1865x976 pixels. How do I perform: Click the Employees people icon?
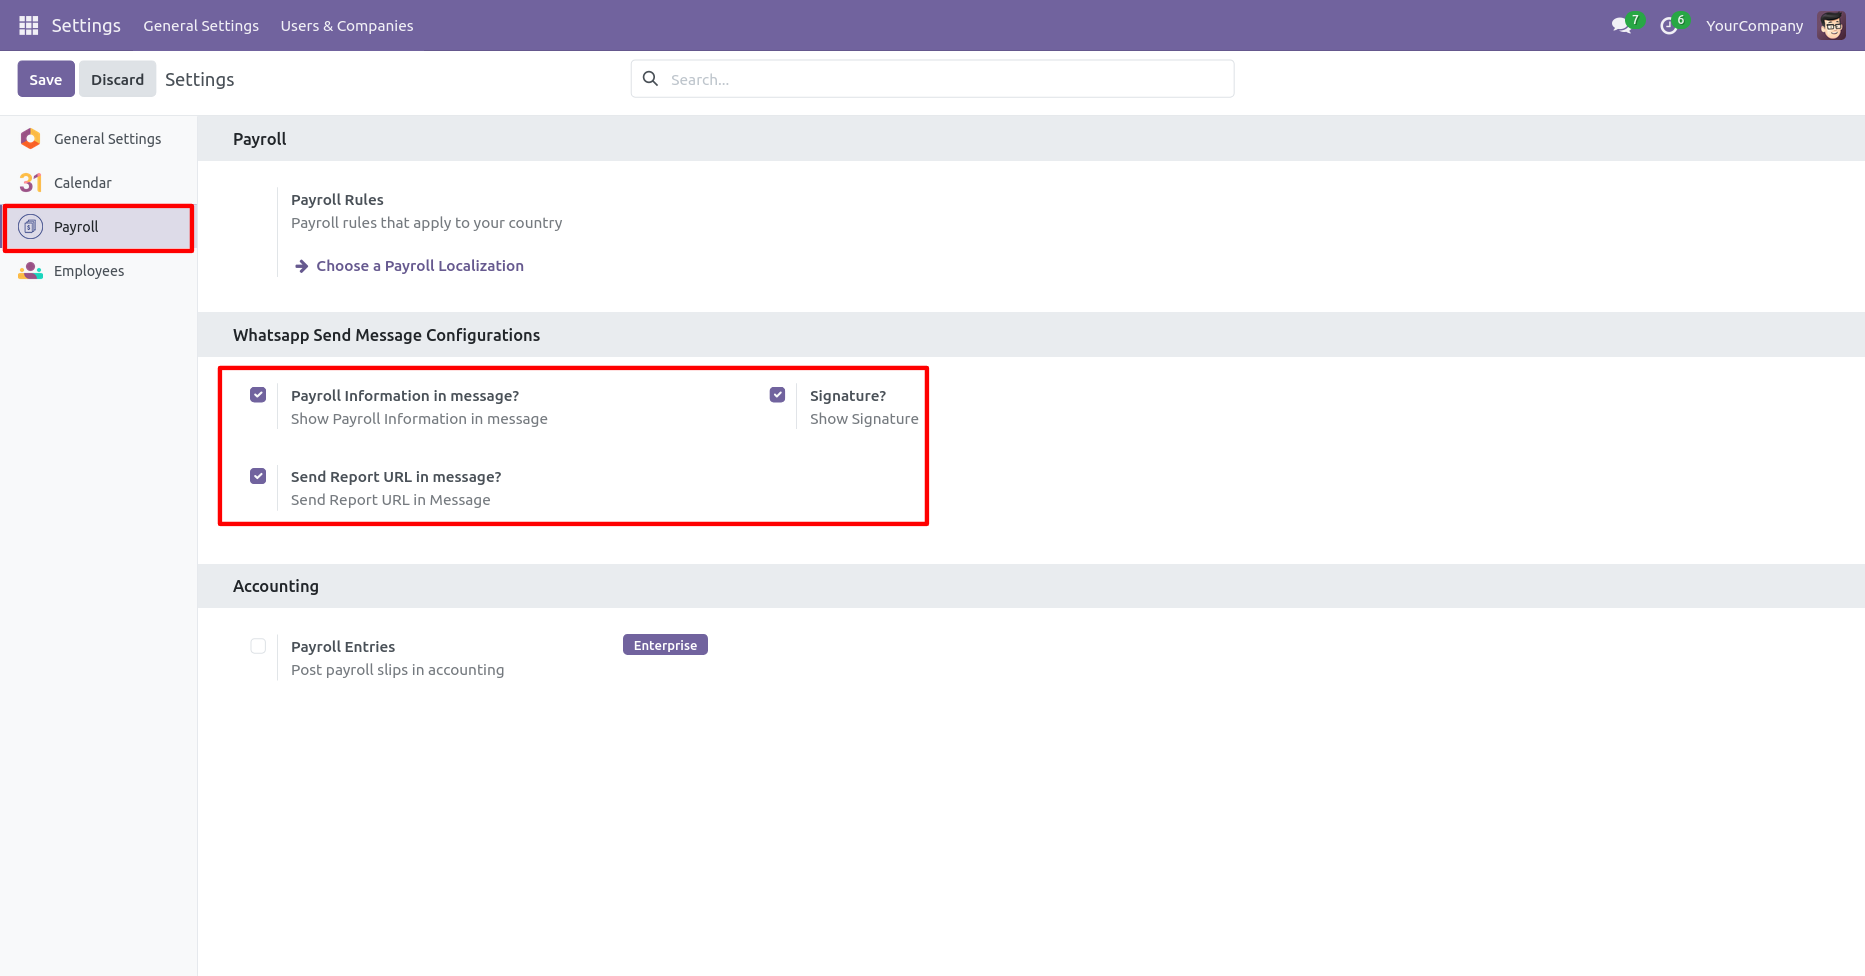(x=31, y=270)
